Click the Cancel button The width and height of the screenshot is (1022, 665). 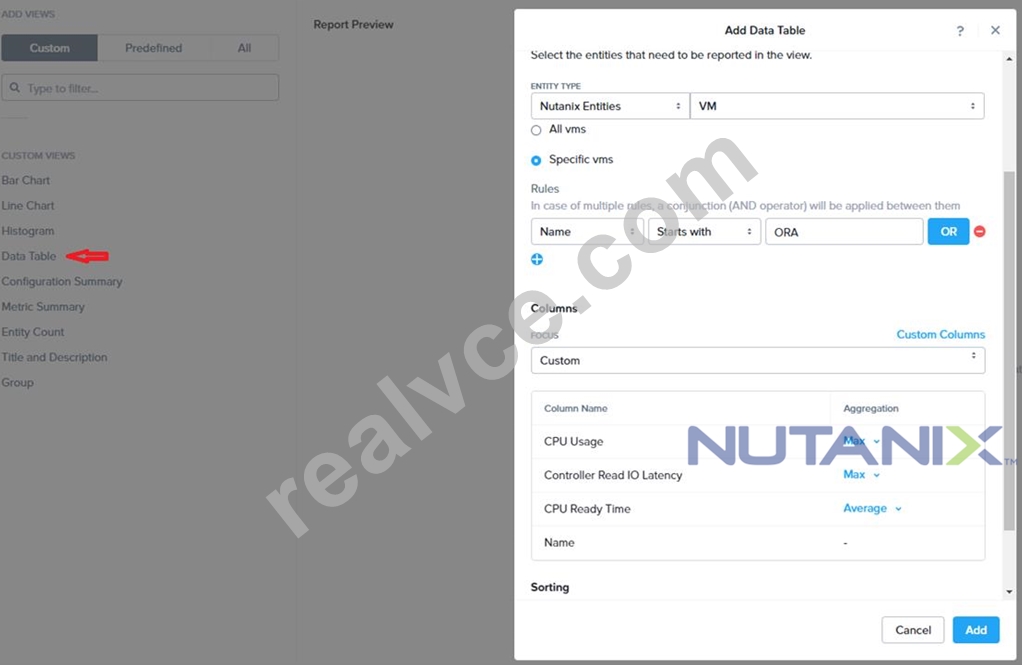pos(912,630)
